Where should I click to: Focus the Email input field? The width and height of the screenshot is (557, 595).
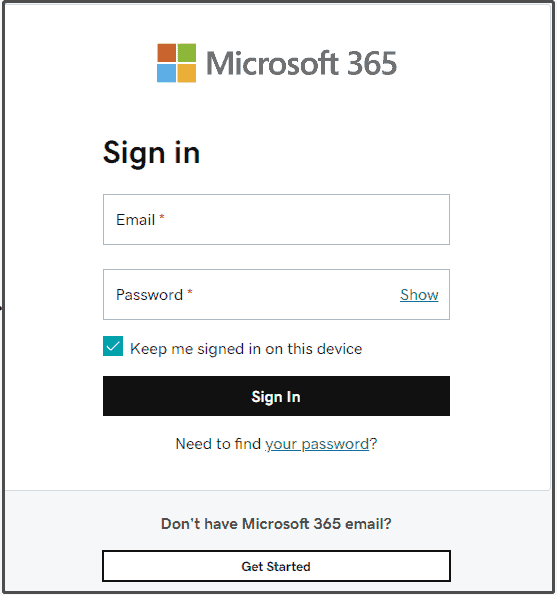(276, 219)
